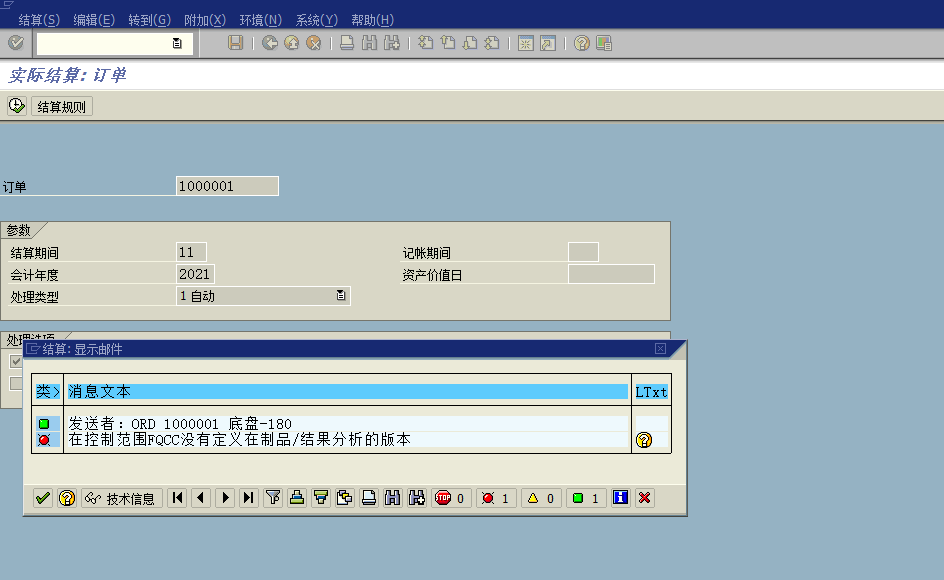Screen dimensions: 944x580
Task: Toggle the yellow warning messages filter showing 0
Action: pos(541,498)
